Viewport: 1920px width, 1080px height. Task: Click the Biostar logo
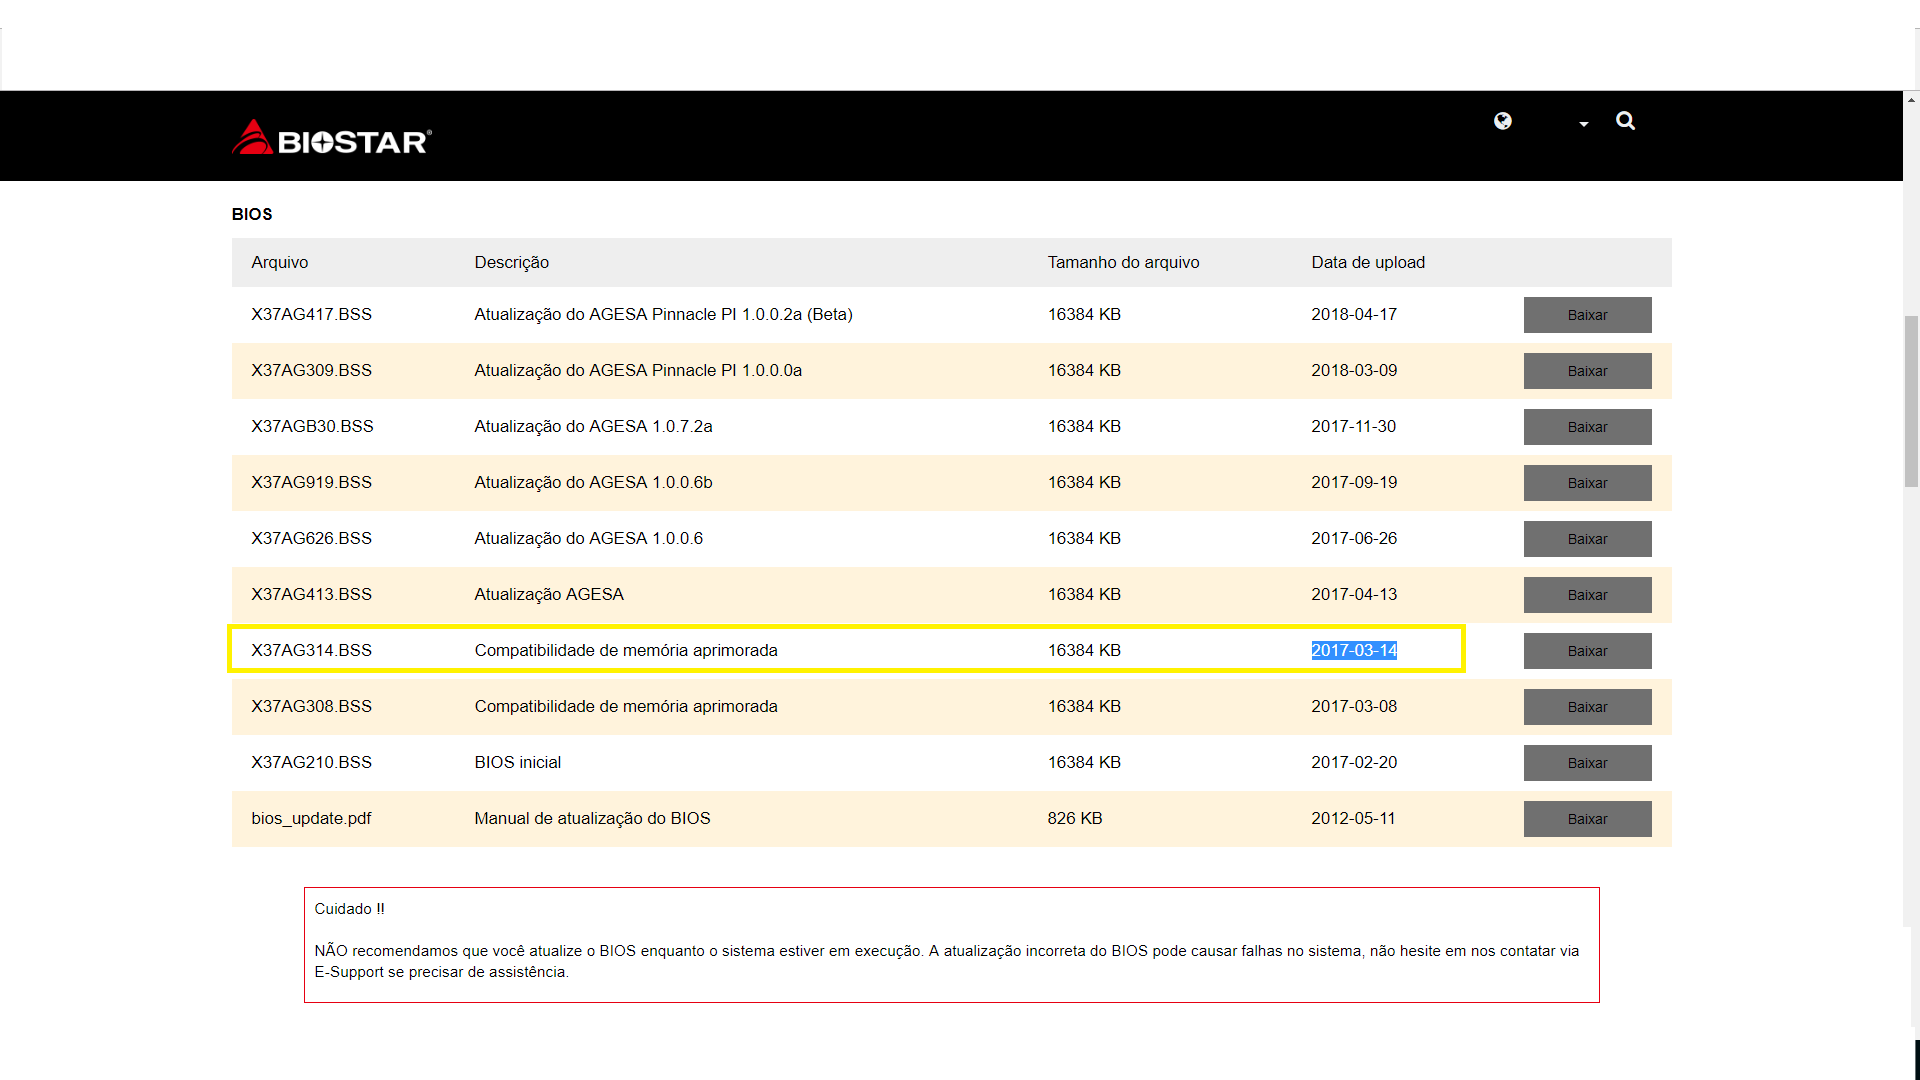pos(331,138)
